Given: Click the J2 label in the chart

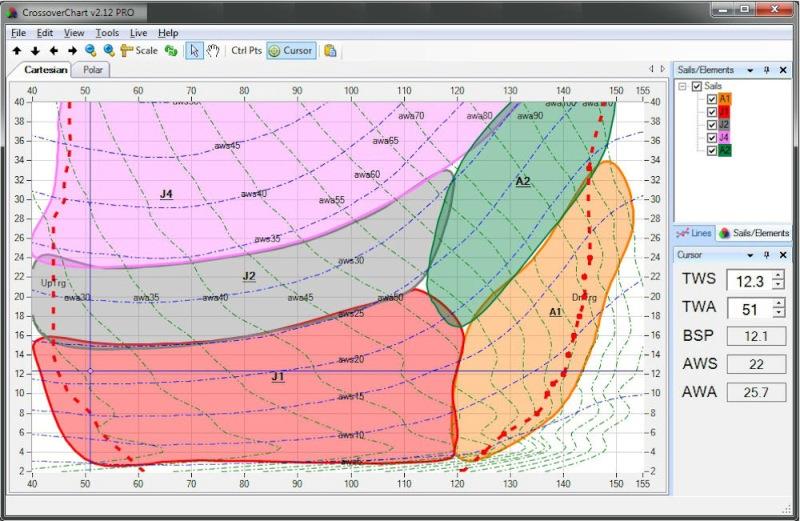Looking at the screenshot, I should coord(249,276).
